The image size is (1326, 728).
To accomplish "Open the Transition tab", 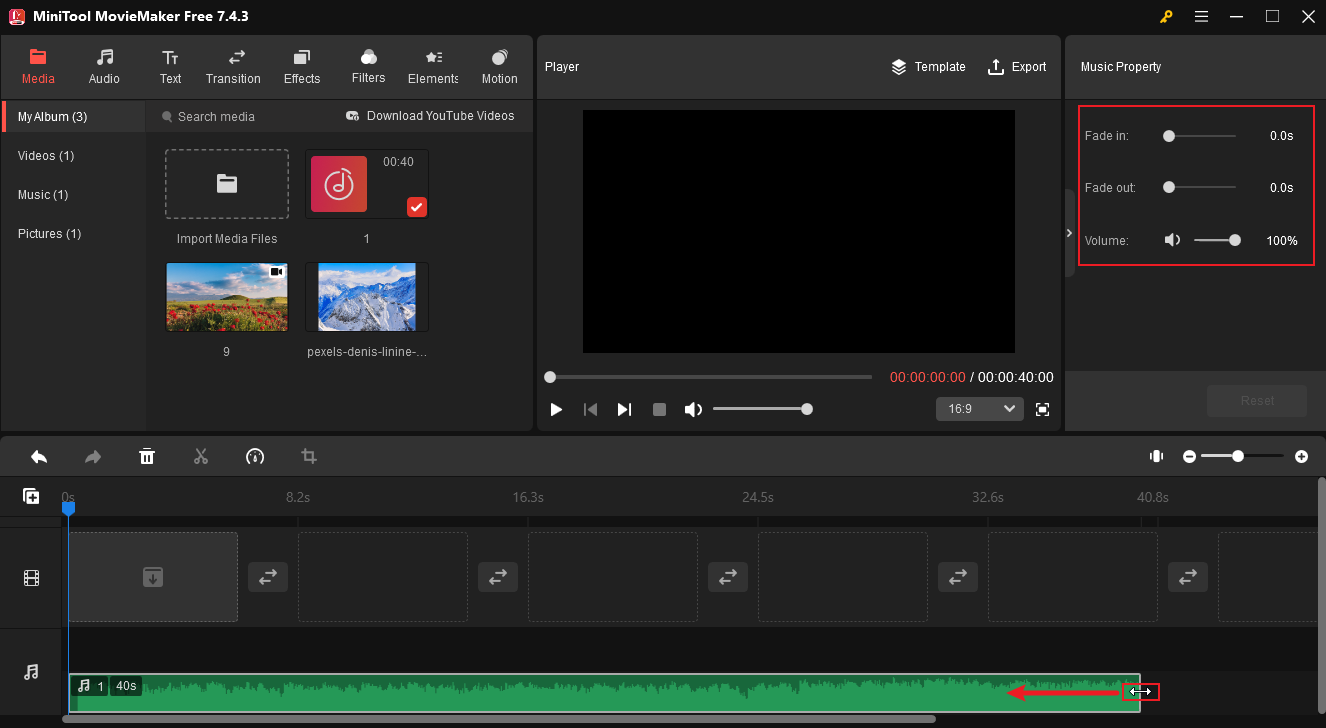I will (x=233, y=67).
